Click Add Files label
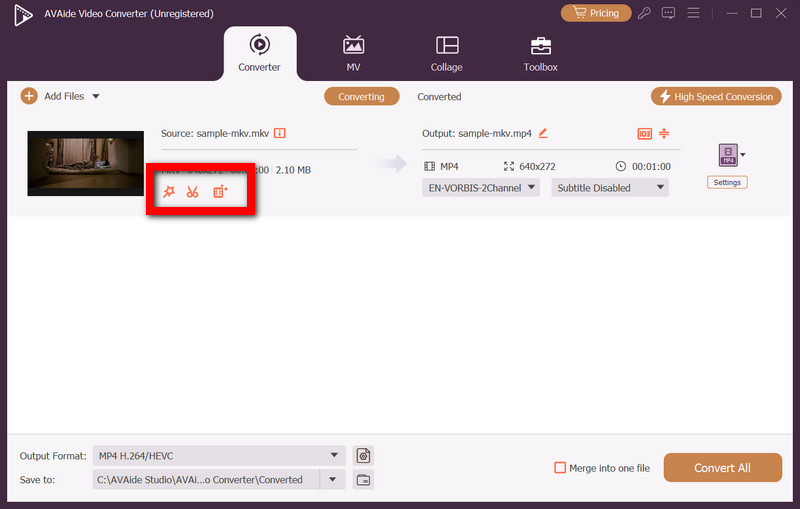800x509 pixels. coord(64,96)
